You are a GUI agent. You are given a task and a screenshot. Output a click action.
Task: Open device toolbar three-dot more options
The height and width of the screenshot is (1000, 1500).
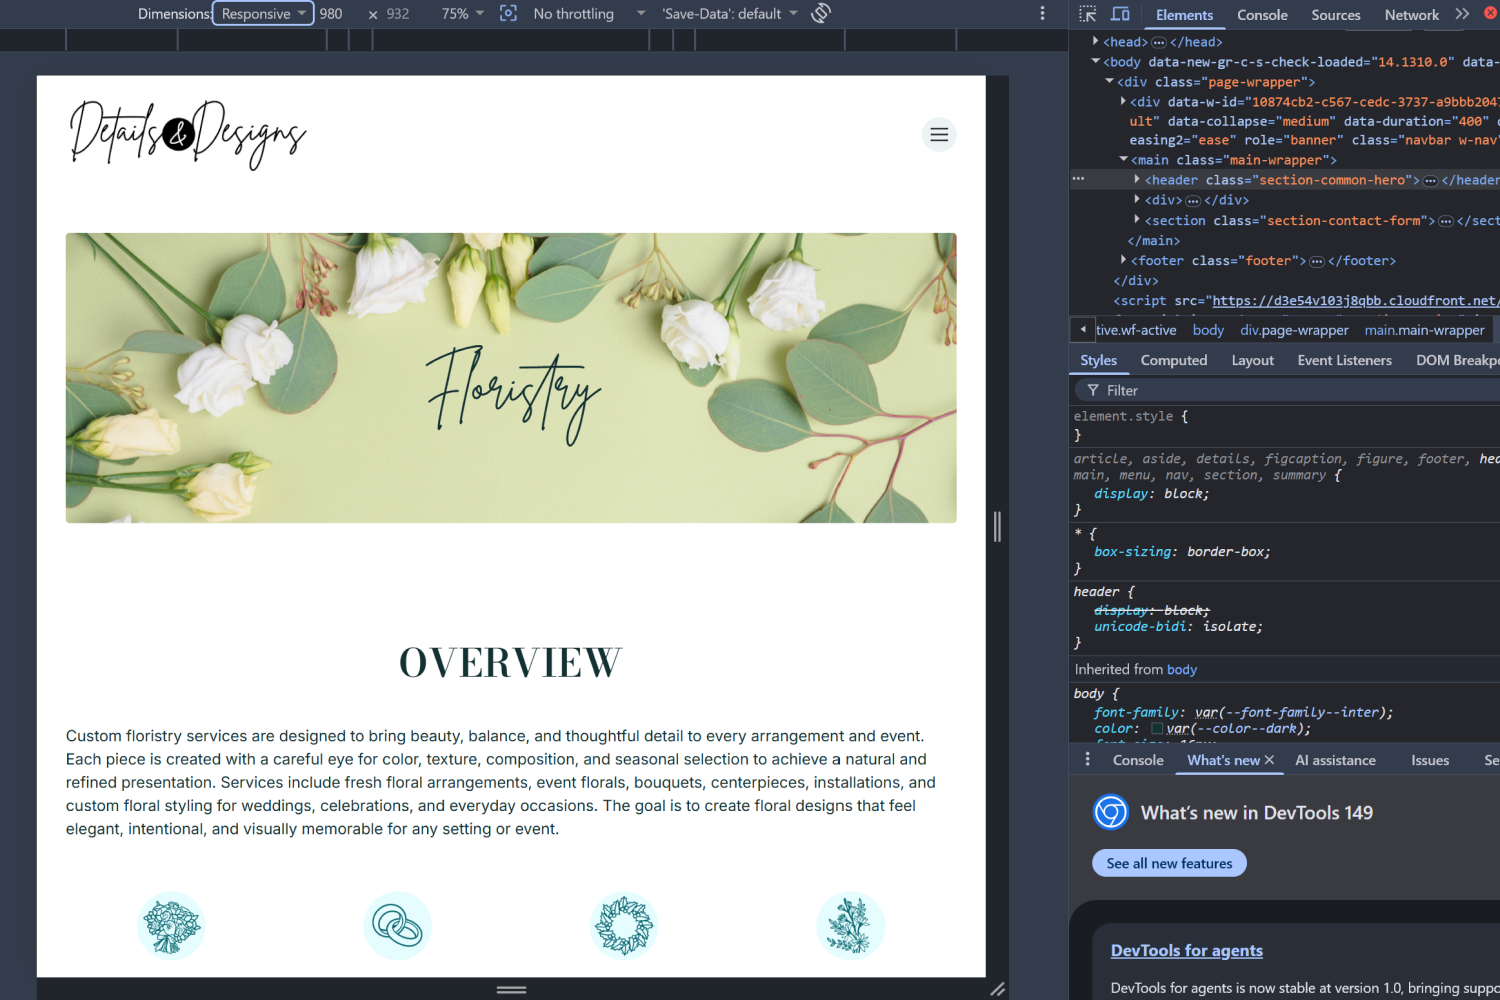pos(1042,13)
